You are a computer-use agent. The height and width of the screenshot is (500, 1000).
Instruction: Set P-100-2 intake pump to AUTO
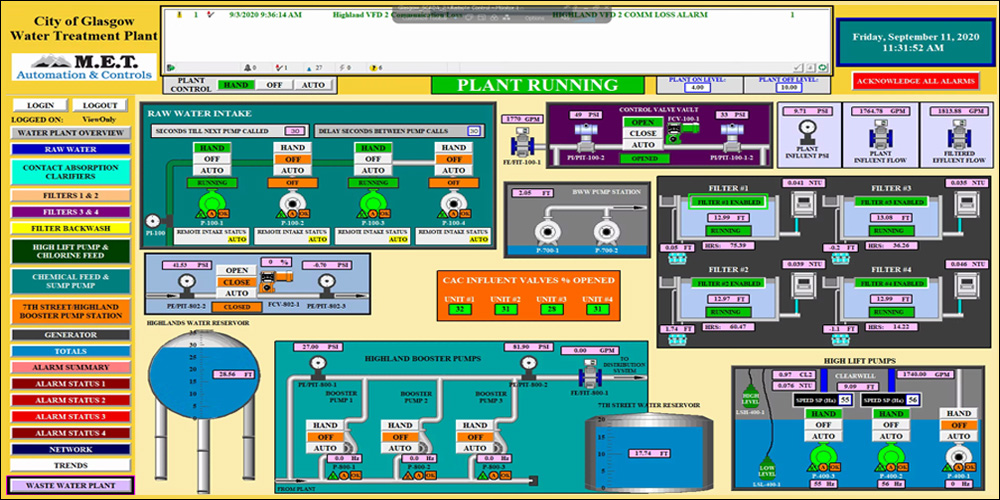[292, 170]
